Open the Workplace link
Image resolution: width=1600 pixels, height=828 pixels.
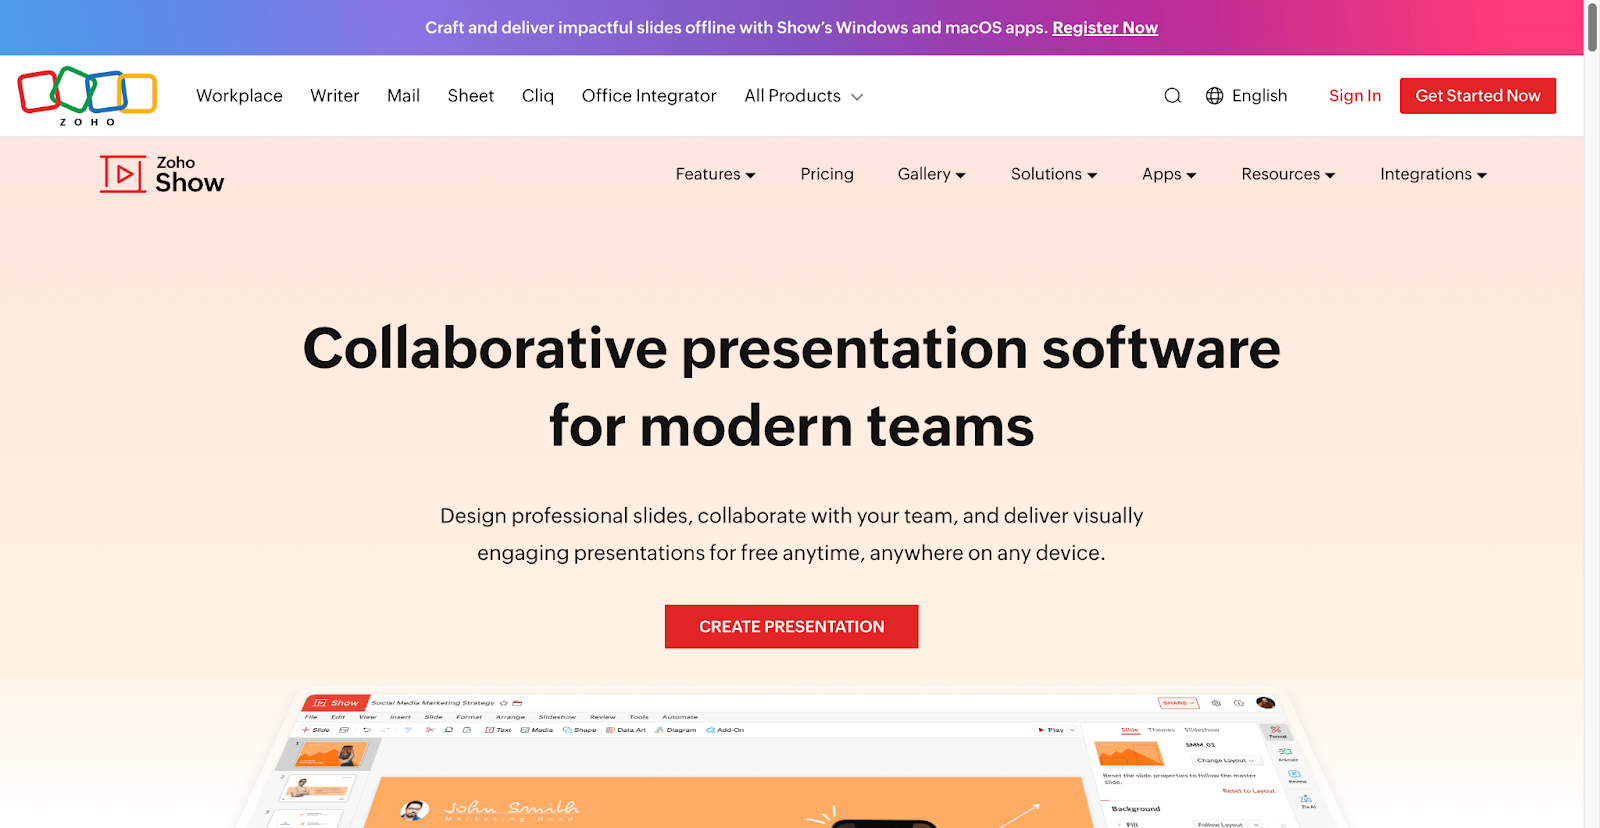[239, 96]
